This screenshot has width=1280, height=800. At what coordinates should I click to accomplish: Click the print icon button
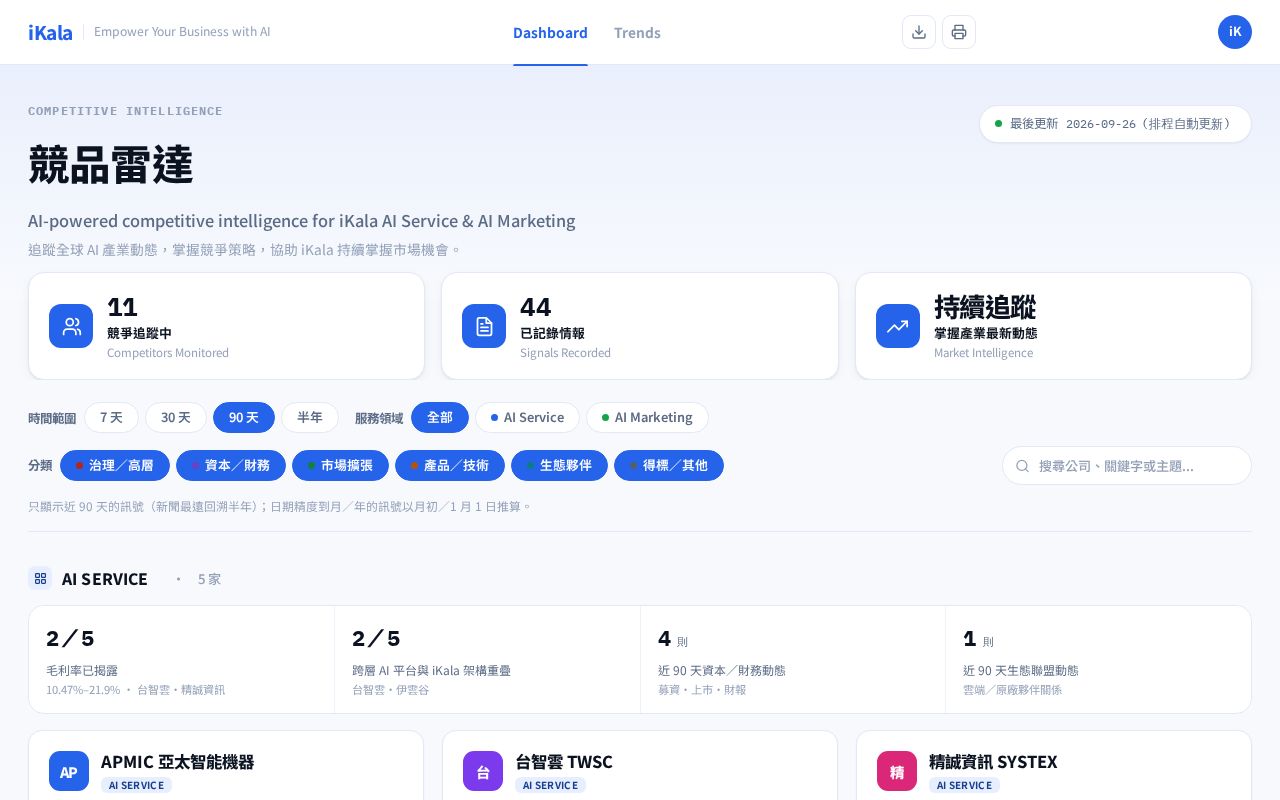click(959, 32)
